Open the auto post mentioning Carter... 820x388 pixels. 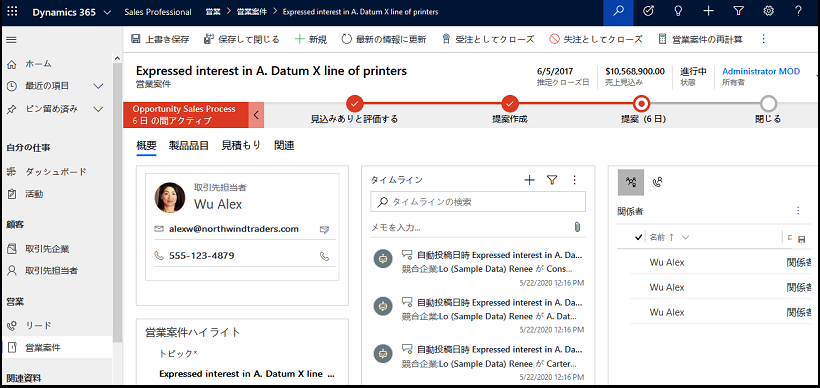[x=478, y=363]
